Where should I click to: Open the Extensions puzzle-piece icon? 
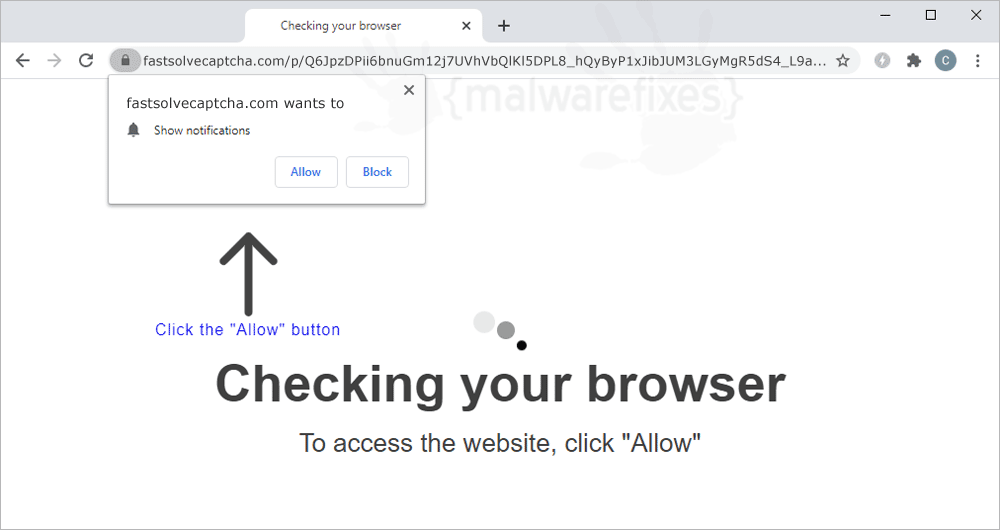(914, 61)
